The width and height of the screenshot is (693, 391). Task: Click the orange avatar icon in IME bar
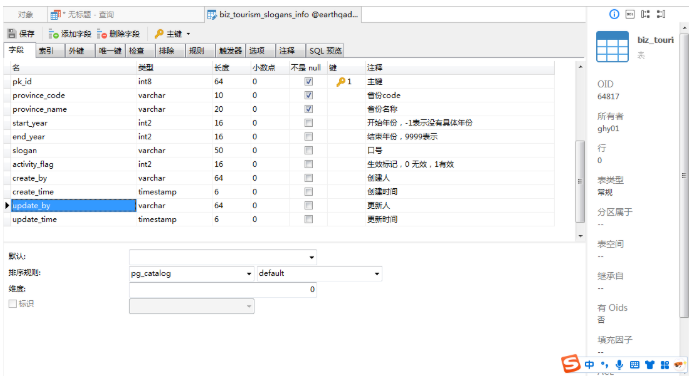[679, 364]
